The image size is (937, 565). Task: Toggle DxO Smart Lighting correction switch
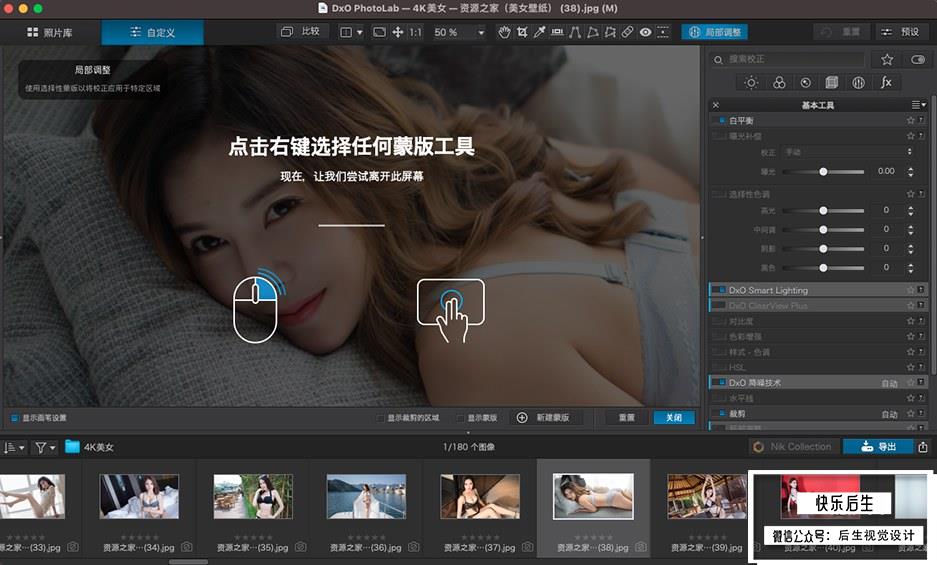tap(719, 290)
